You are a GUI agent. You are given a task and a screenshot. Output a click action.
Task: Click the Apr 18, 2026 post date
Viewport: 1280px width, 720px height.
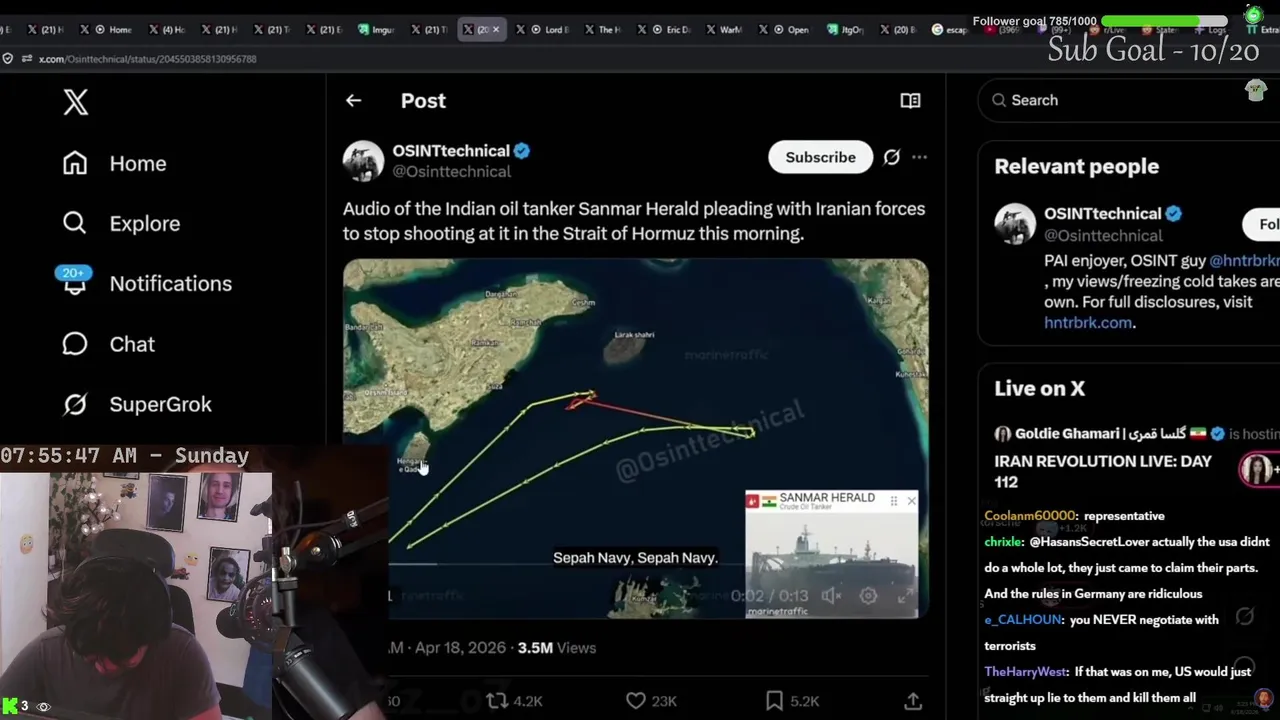point(460,648)
